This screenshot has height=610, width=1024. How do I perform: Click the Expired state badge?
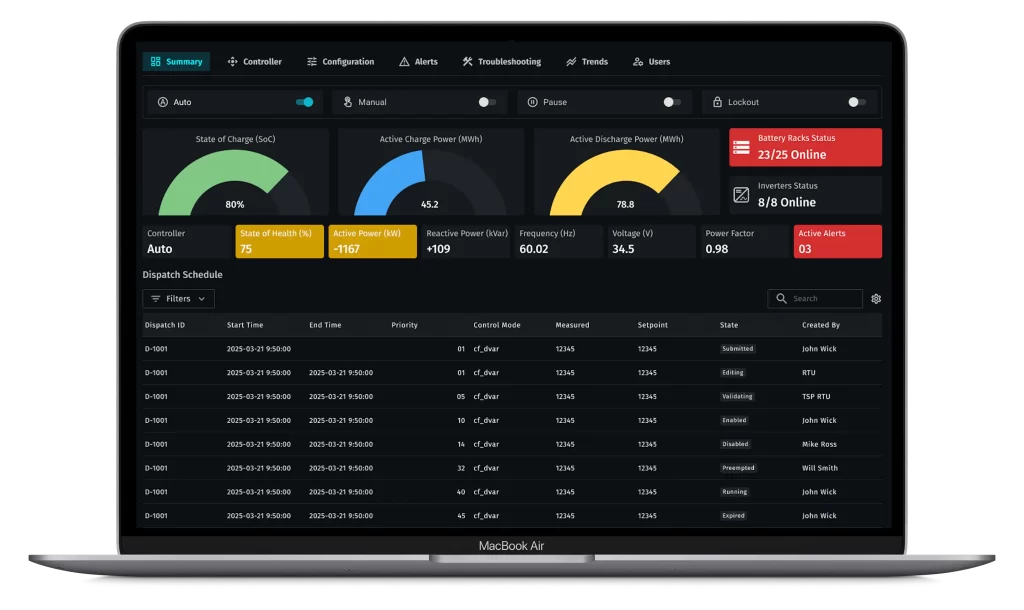pos(733,515)
